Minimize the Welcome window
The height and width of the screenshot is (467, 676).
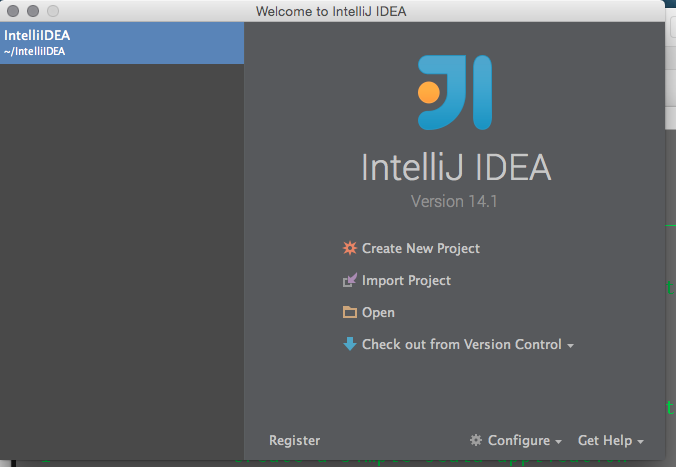tap(33, 11)
